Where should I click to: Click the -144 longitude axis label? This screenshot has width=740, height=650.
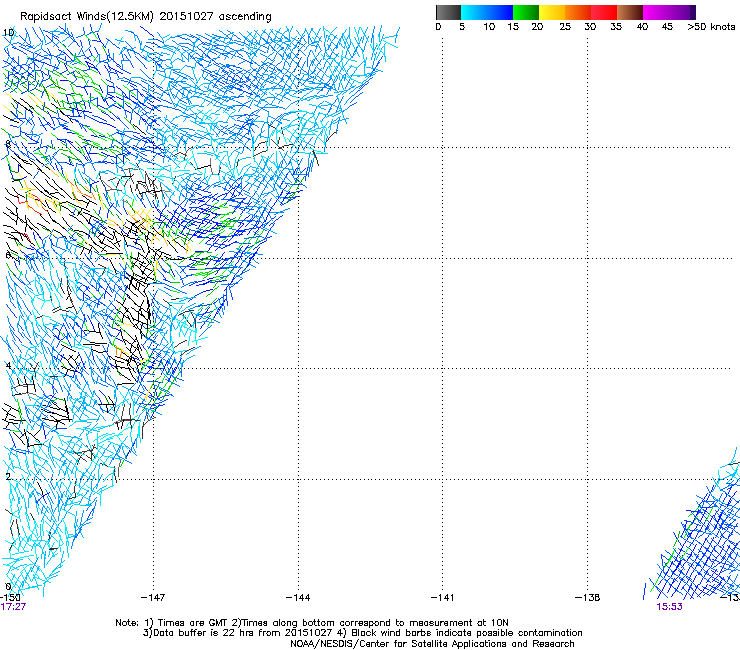pos(298,598)
